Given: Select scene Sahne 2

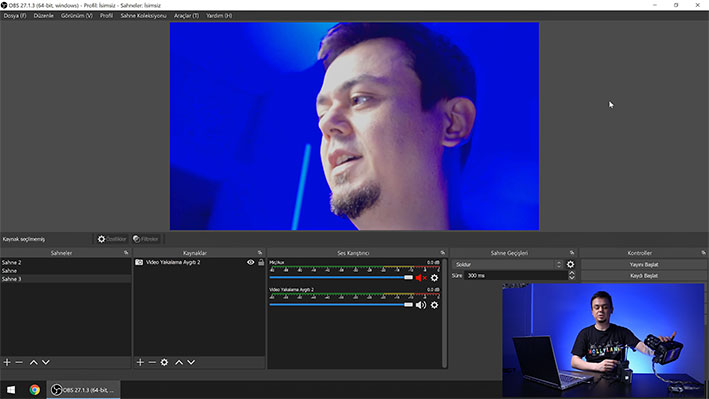Looking at the screenshot, I should click(66, 262).
